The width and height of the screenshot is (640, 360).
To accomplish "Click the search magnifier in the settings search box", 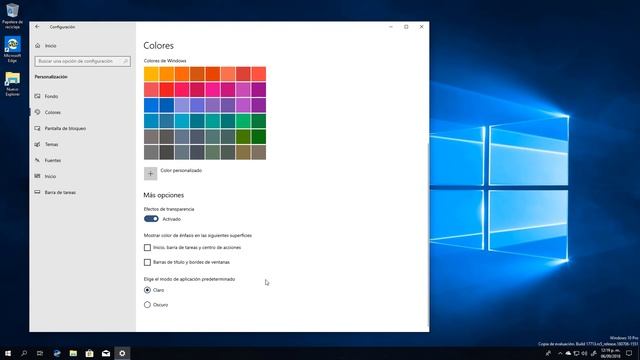I will point(125,61).
